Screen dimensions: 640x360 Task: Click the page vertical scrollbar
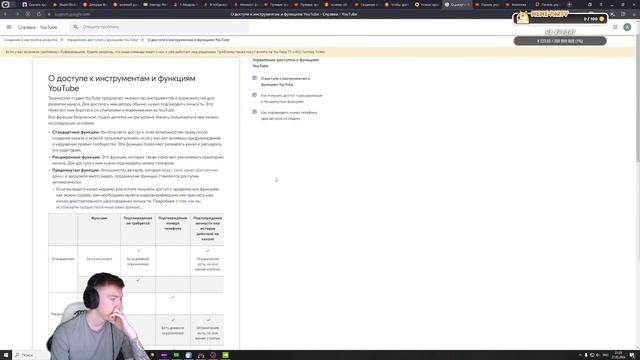pos(638,98)
